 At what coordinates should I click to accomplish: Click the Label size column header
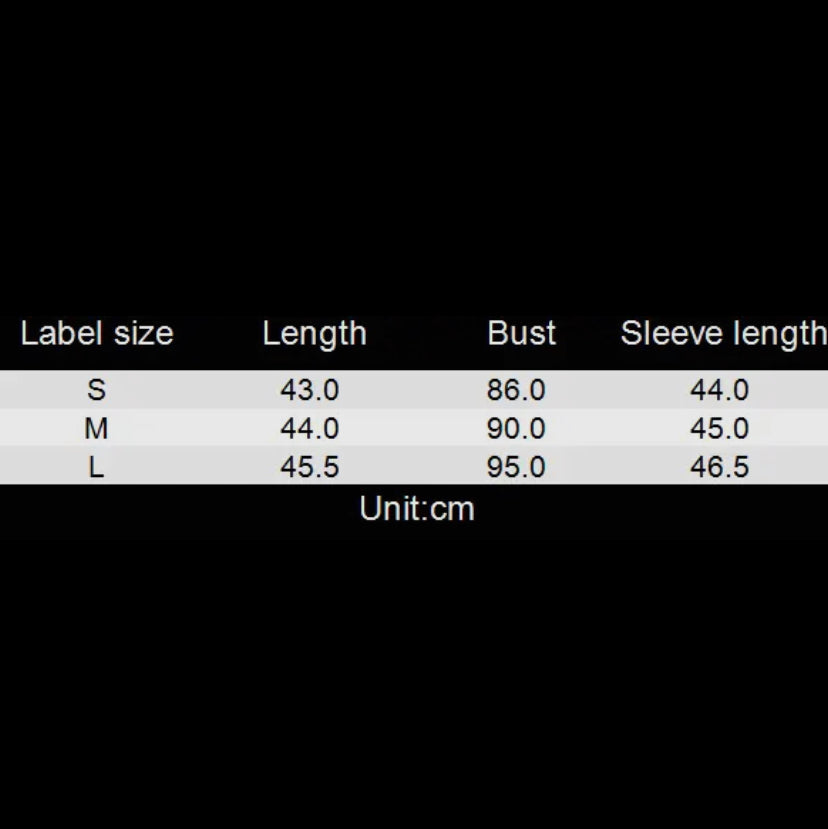pos(97,333)
